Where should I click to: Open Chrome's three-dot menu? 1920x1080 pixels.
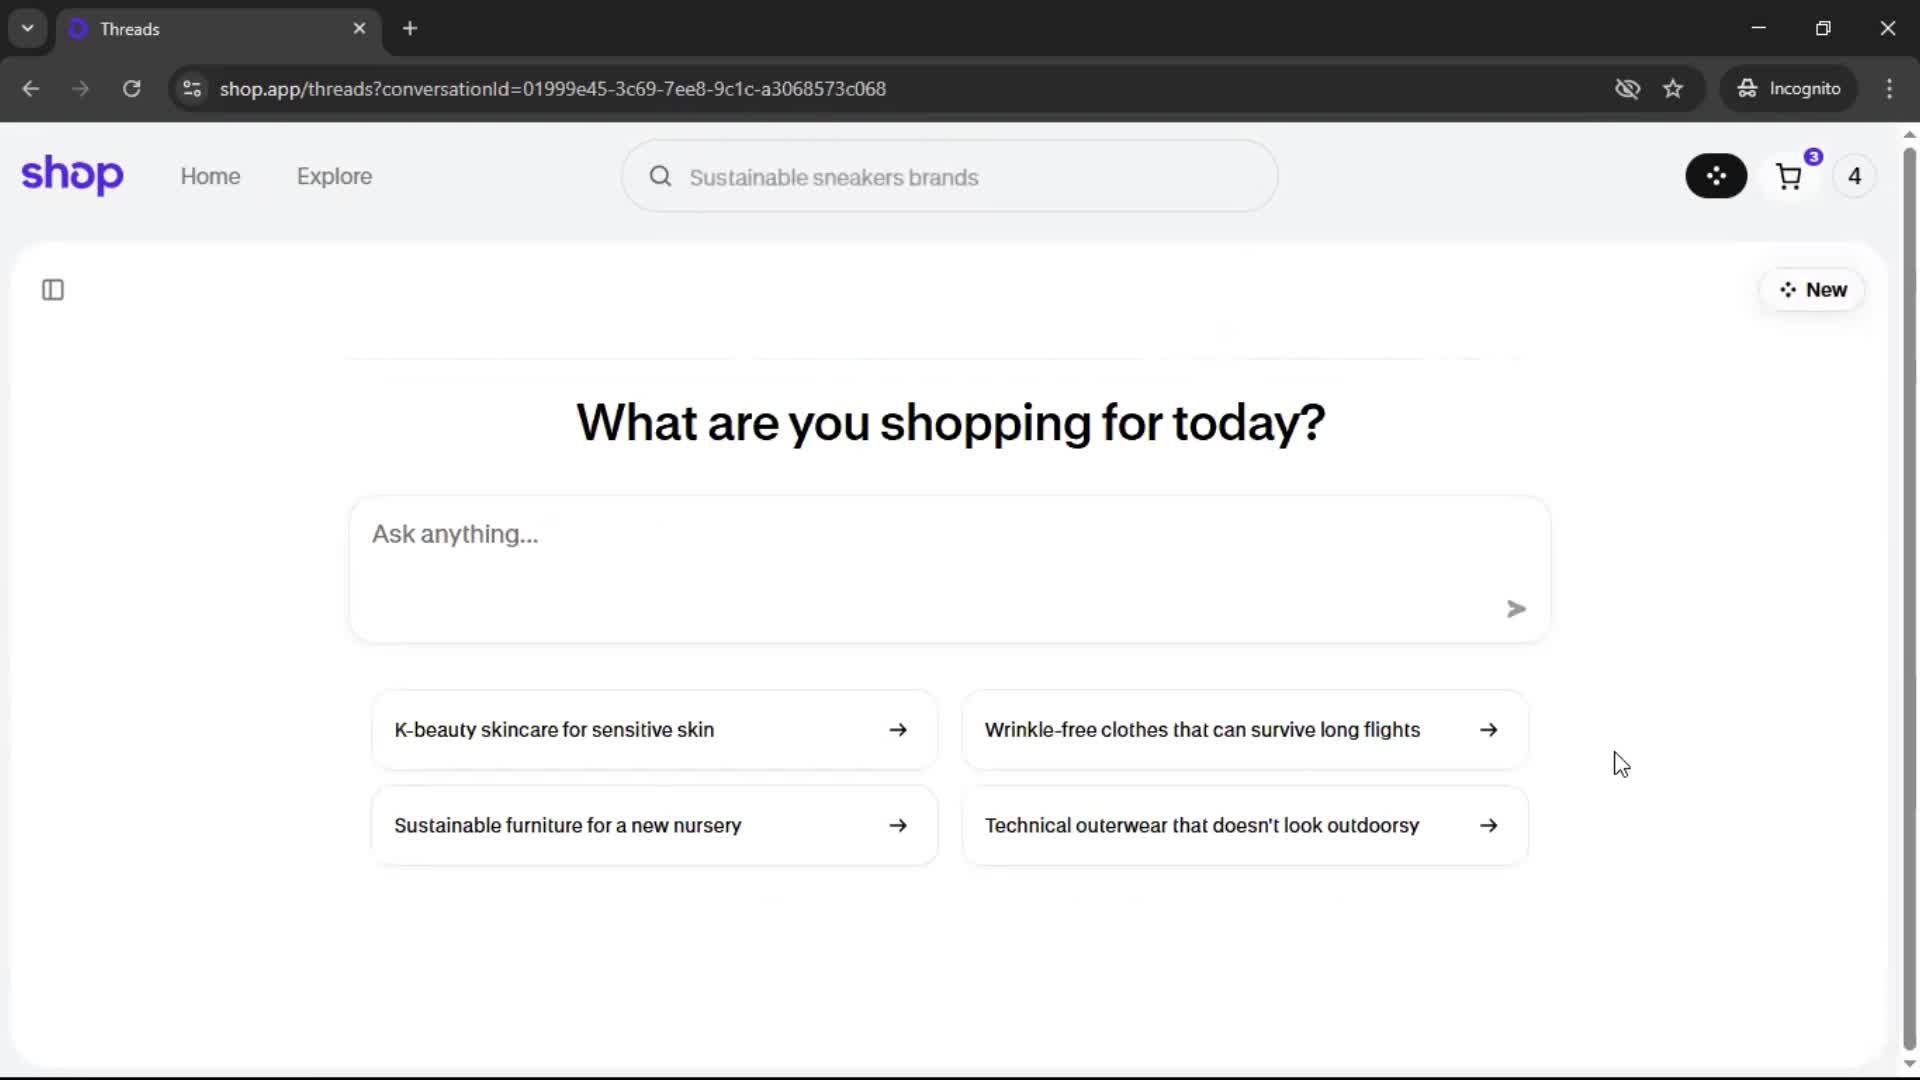[1889, 89]
